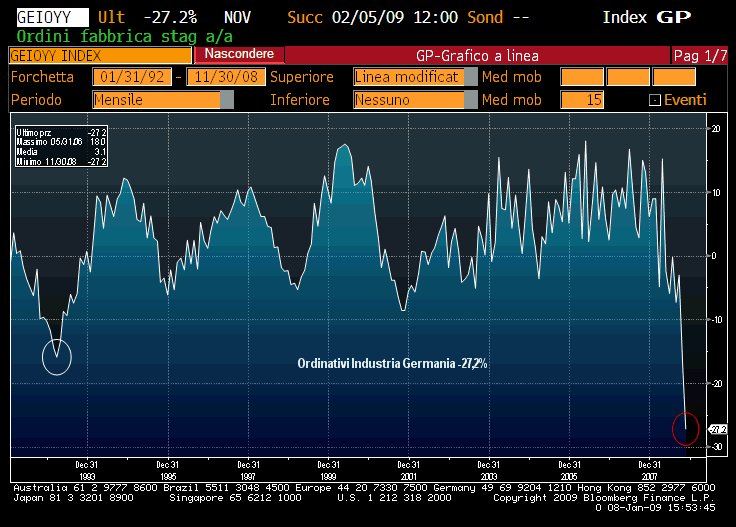Screen dimensions: 736x527
Task: Click the -10 value on y-axis
Action: tap(716, 320)
